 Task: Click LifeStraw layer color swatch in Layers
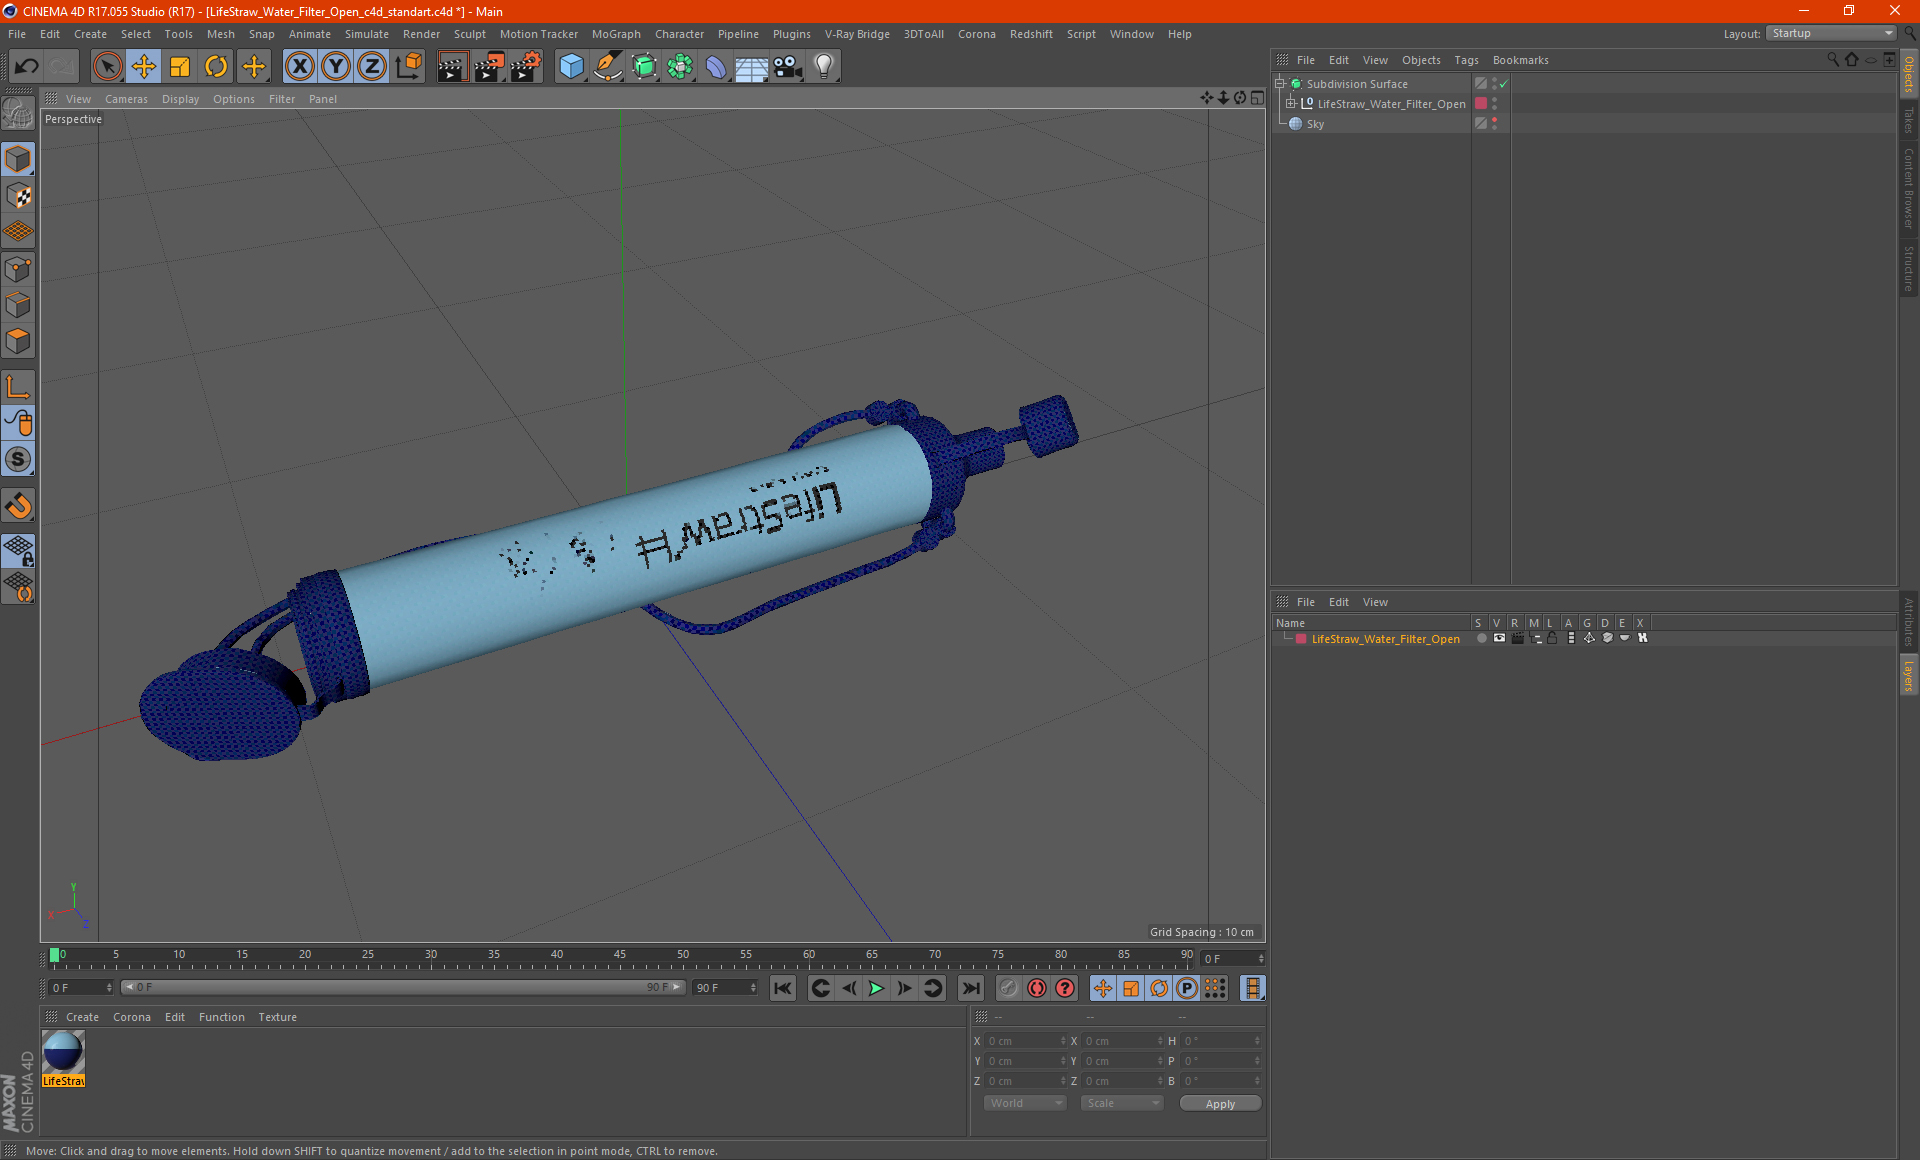coord(1301,639)
